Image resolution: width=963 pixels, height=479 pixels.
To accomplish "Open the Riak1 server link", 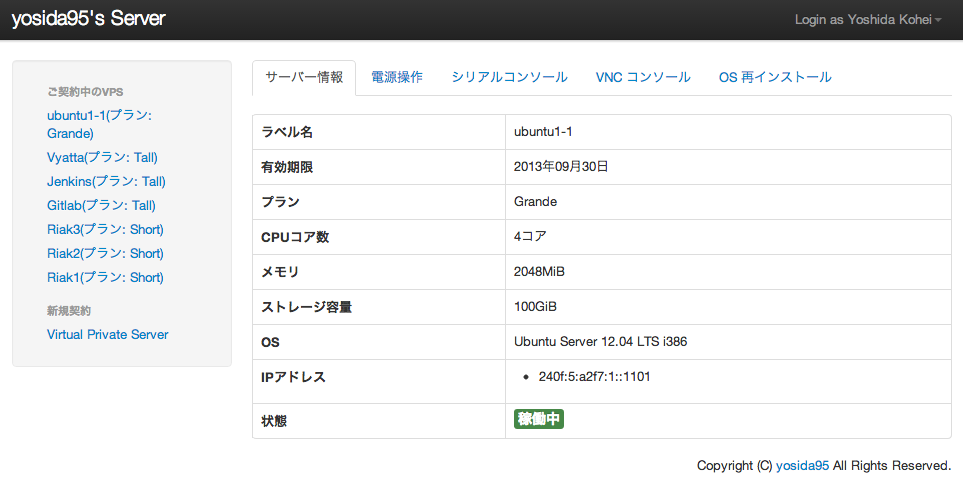I will (105, 277).
